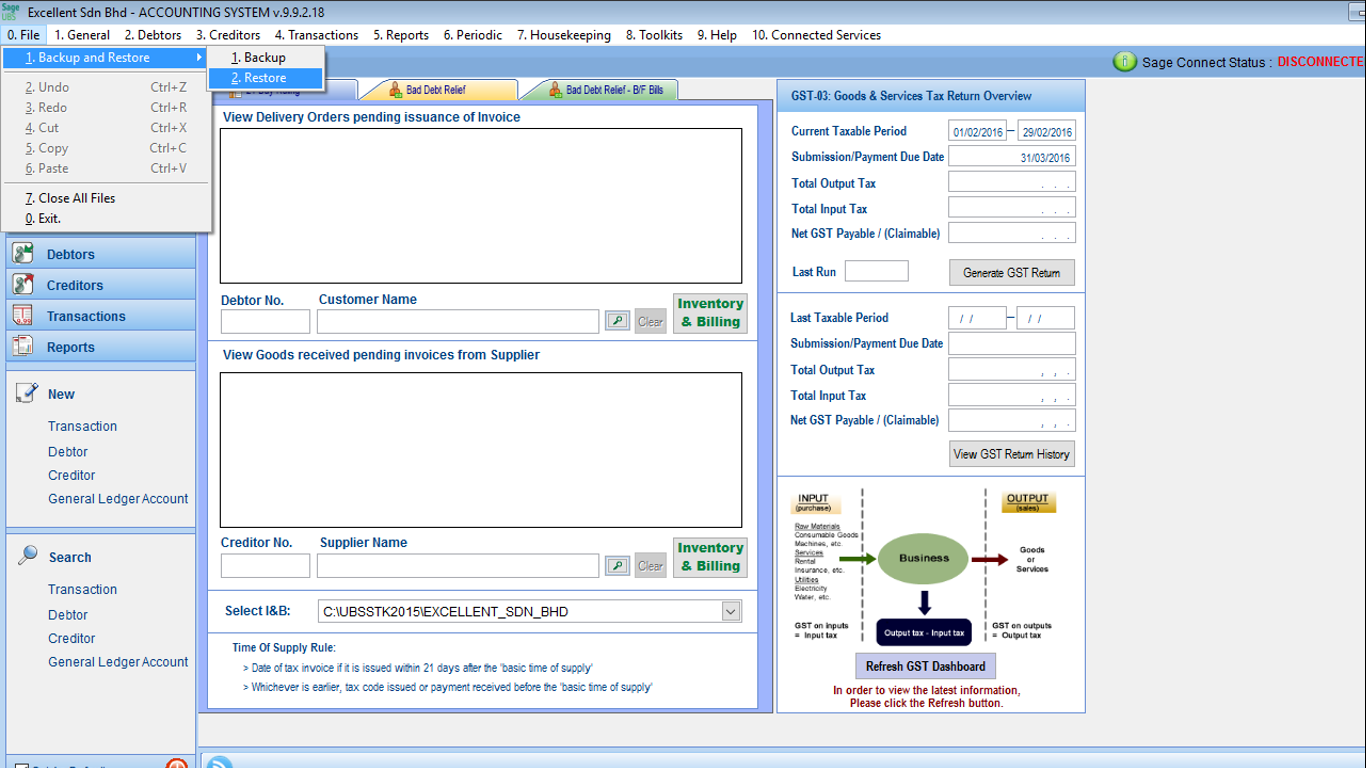Click the Bad Debt Relief - B/F Bills tab icon
Viewport: 1366px width, 768px height.
556,90
